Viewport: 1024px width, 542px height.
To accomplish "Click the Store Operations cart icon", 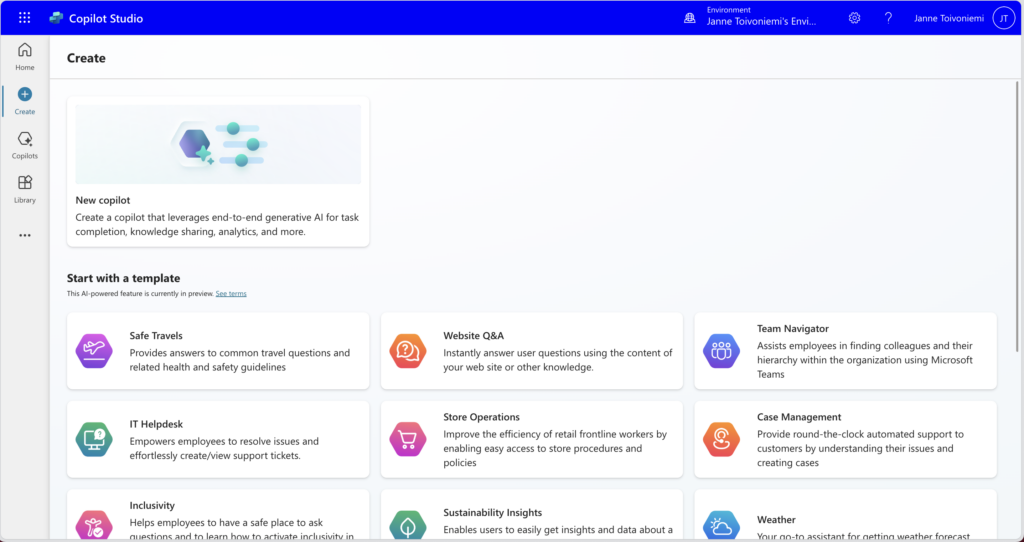I will (x=408, y=439).
